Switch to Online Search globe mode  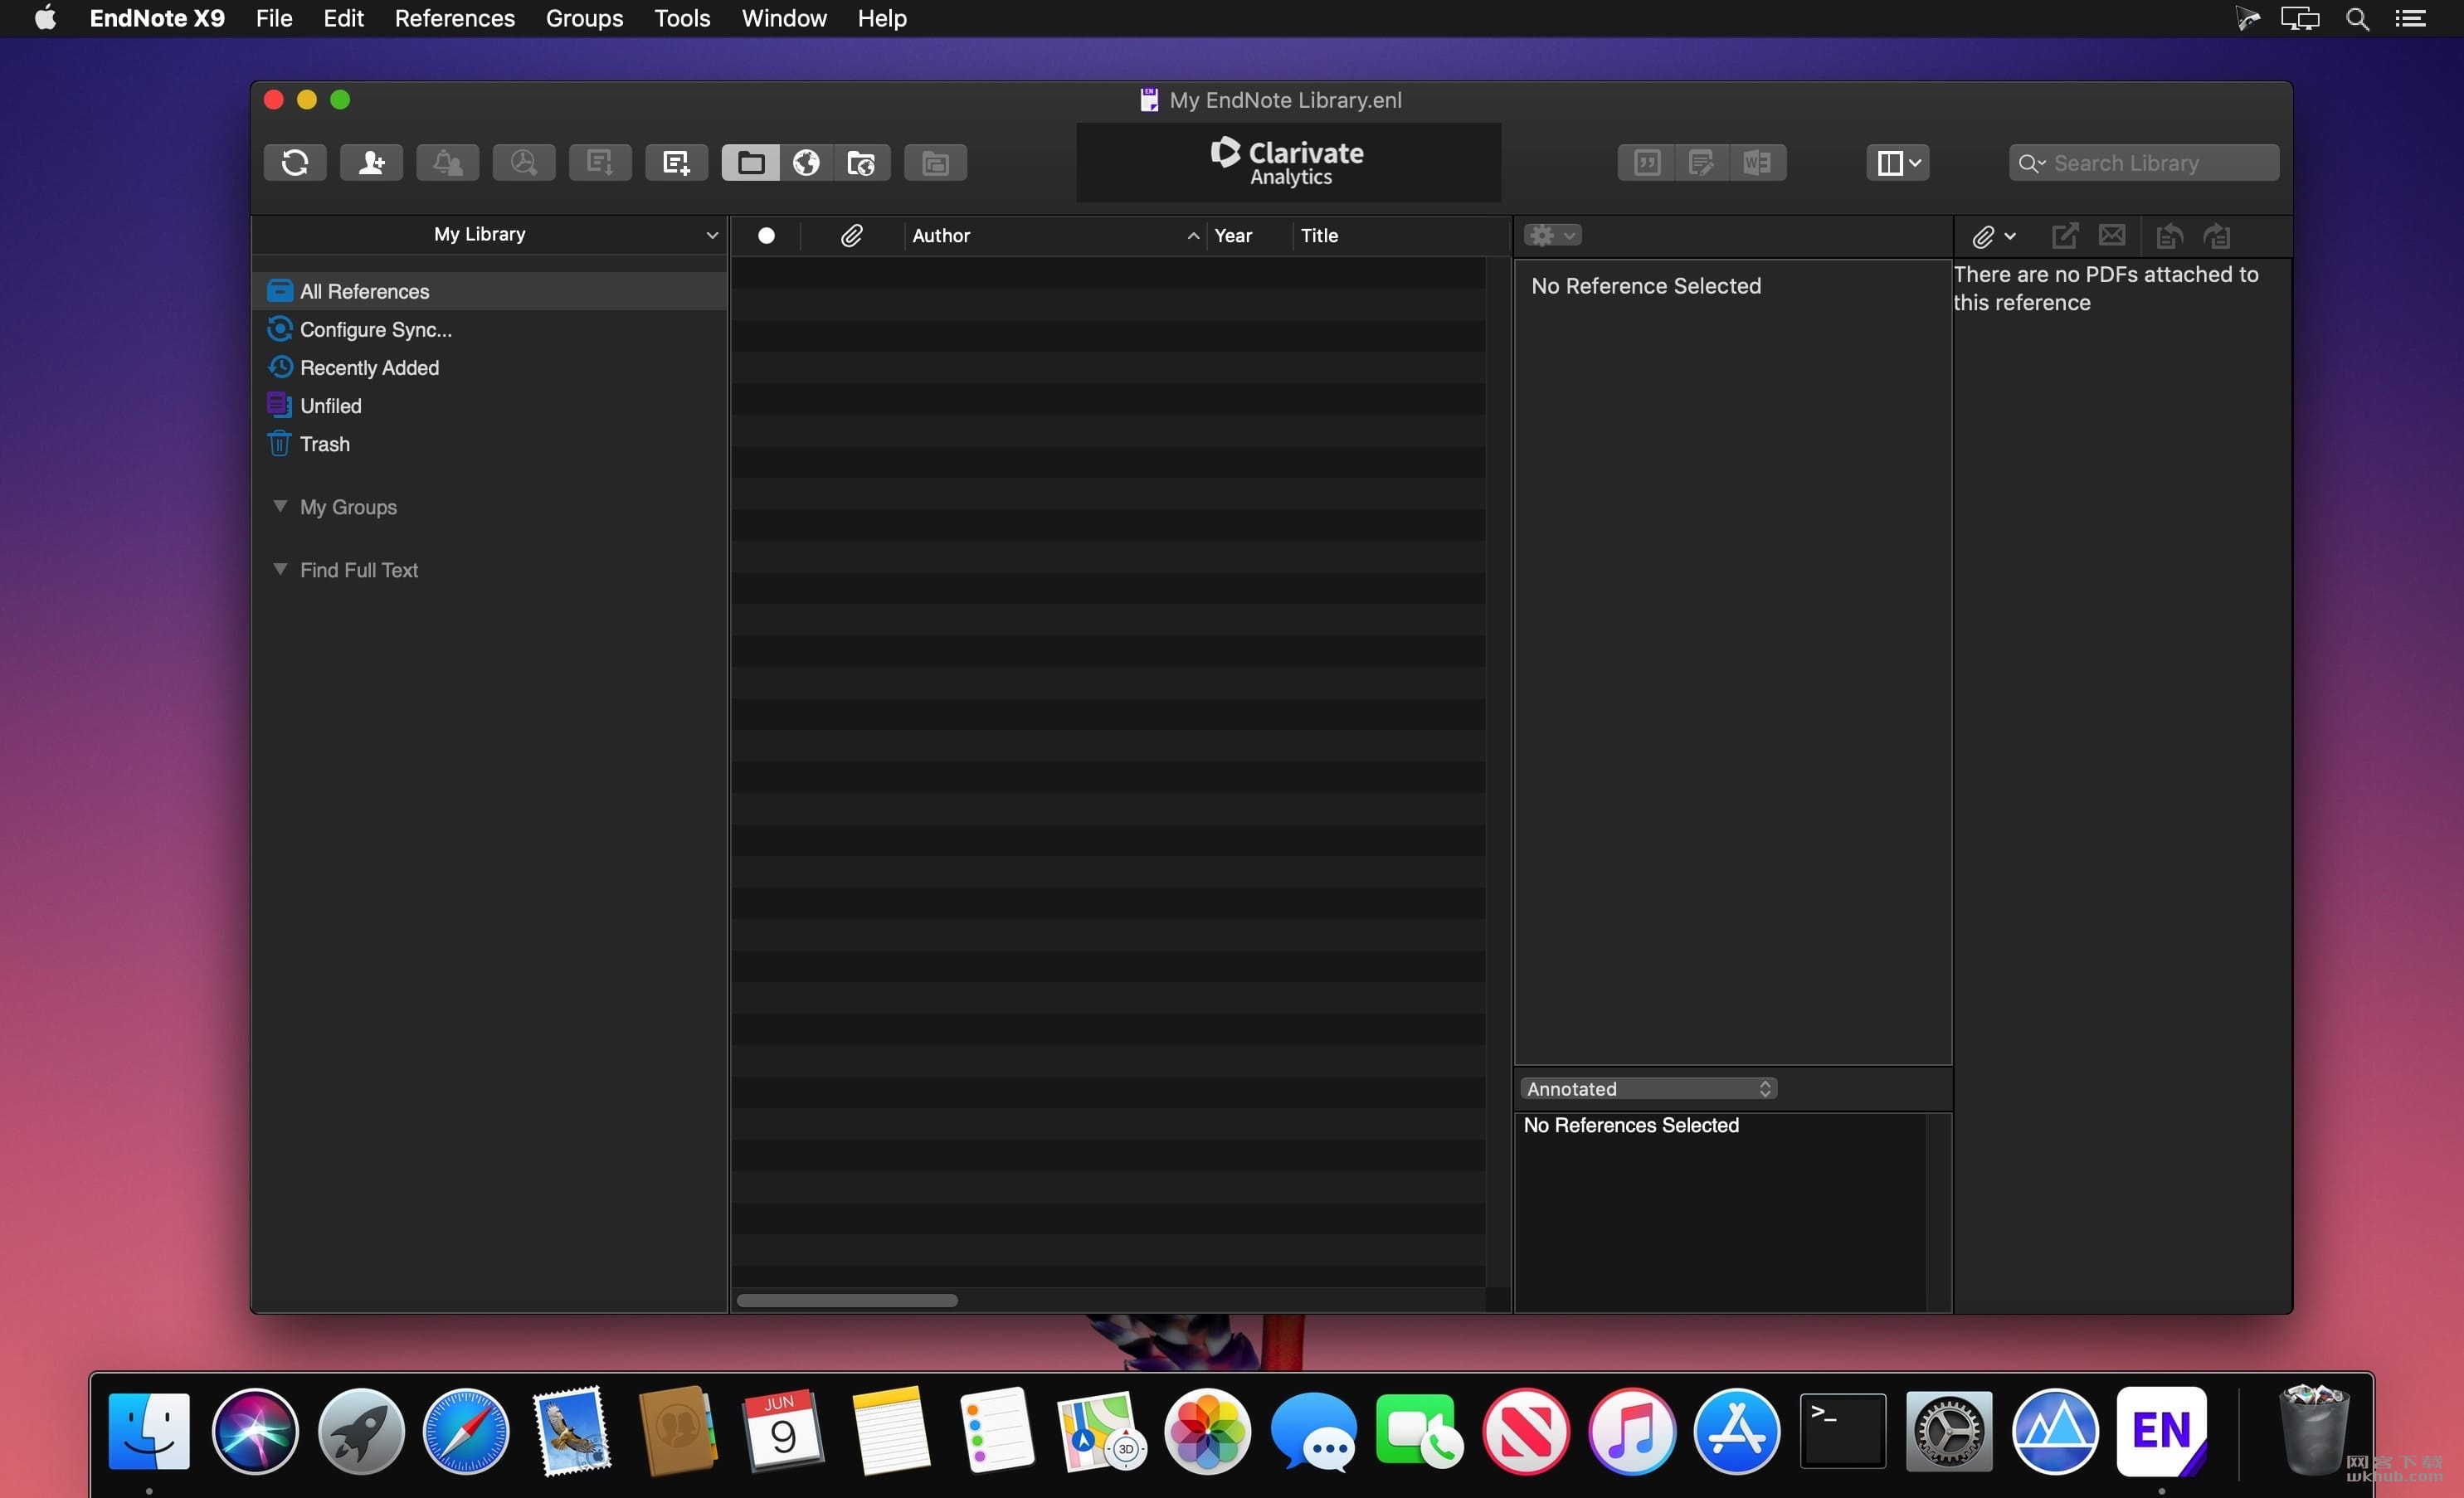pyautogui.click(x=806, y=162)
